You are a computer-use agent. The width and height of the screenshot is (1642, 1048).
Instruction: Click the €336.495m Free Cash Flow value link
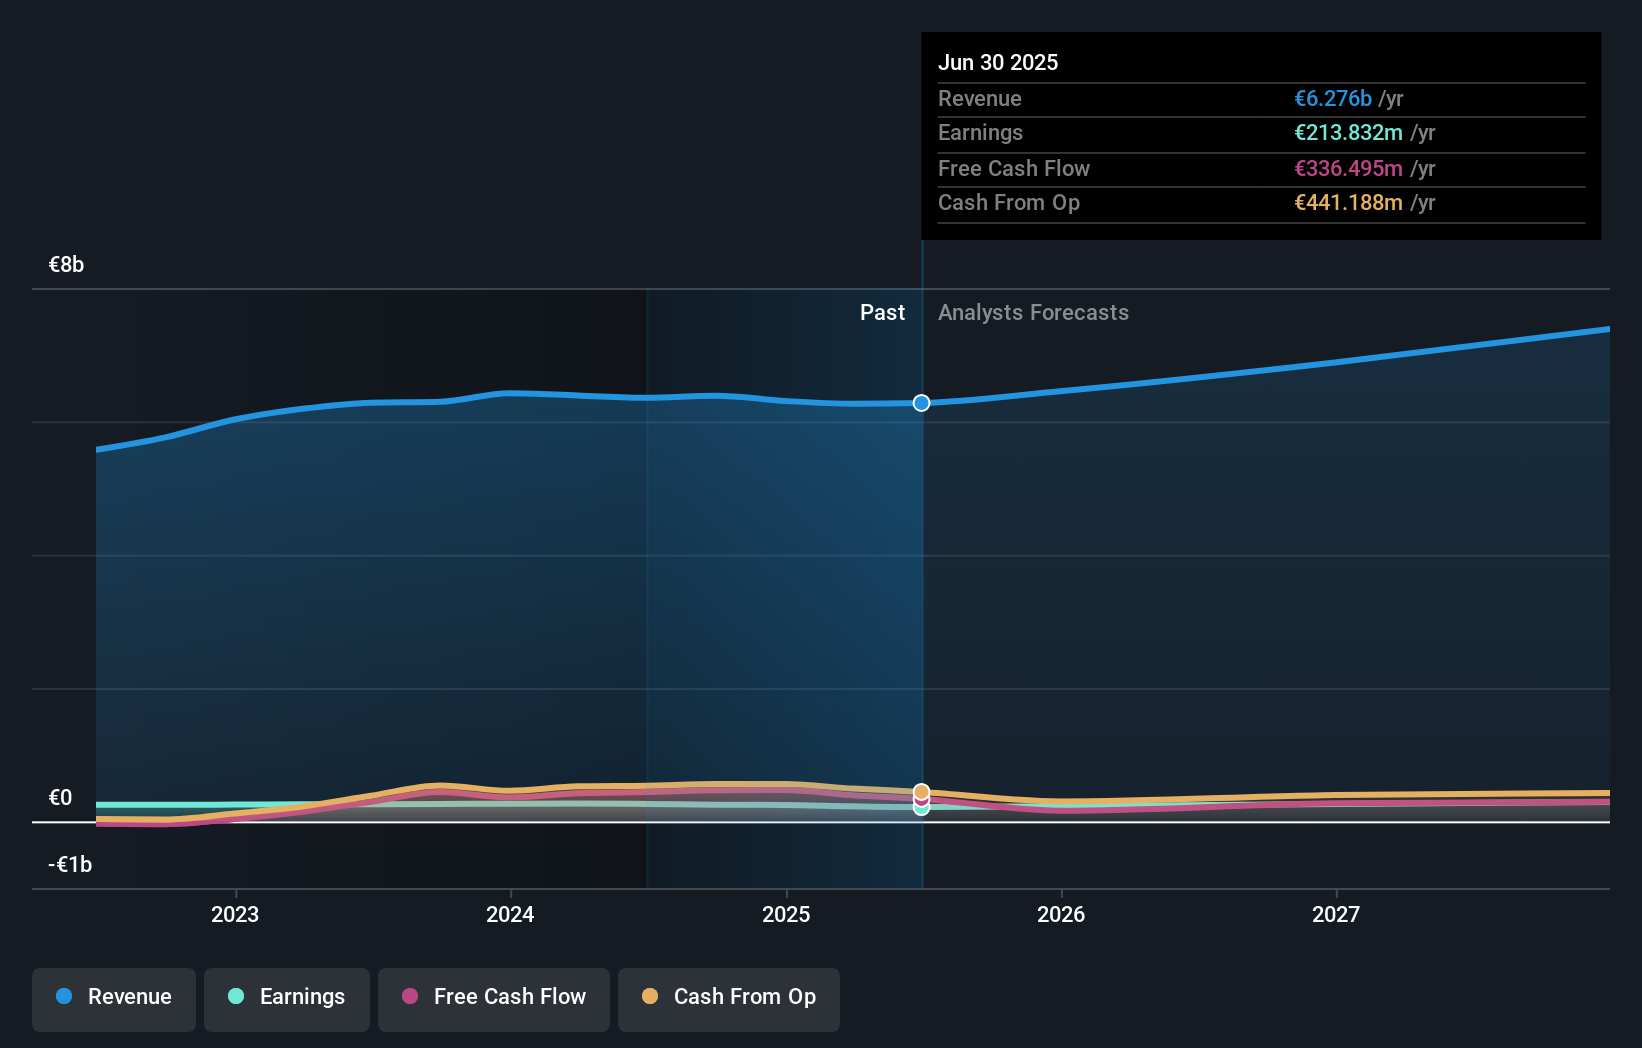click(1347, 168)
